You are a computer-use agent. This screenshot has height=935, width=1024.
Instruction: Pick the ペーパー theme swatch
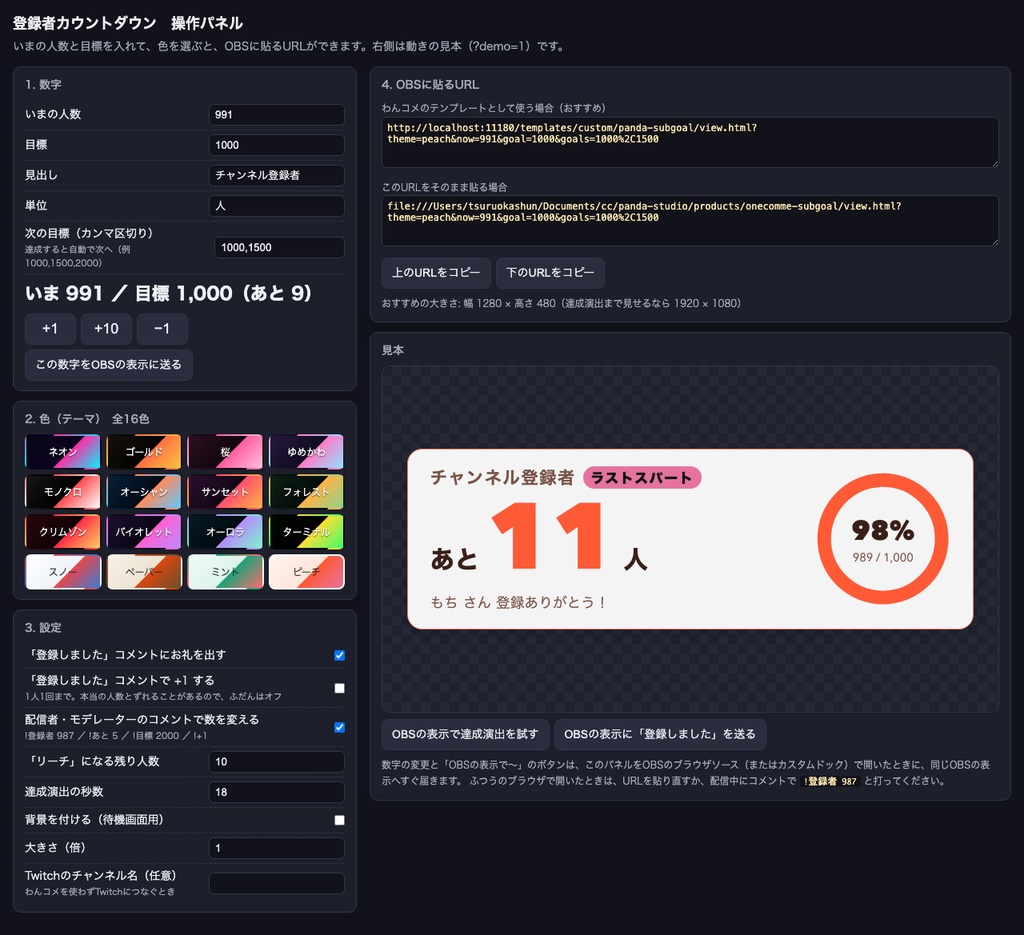click(144, 571)
